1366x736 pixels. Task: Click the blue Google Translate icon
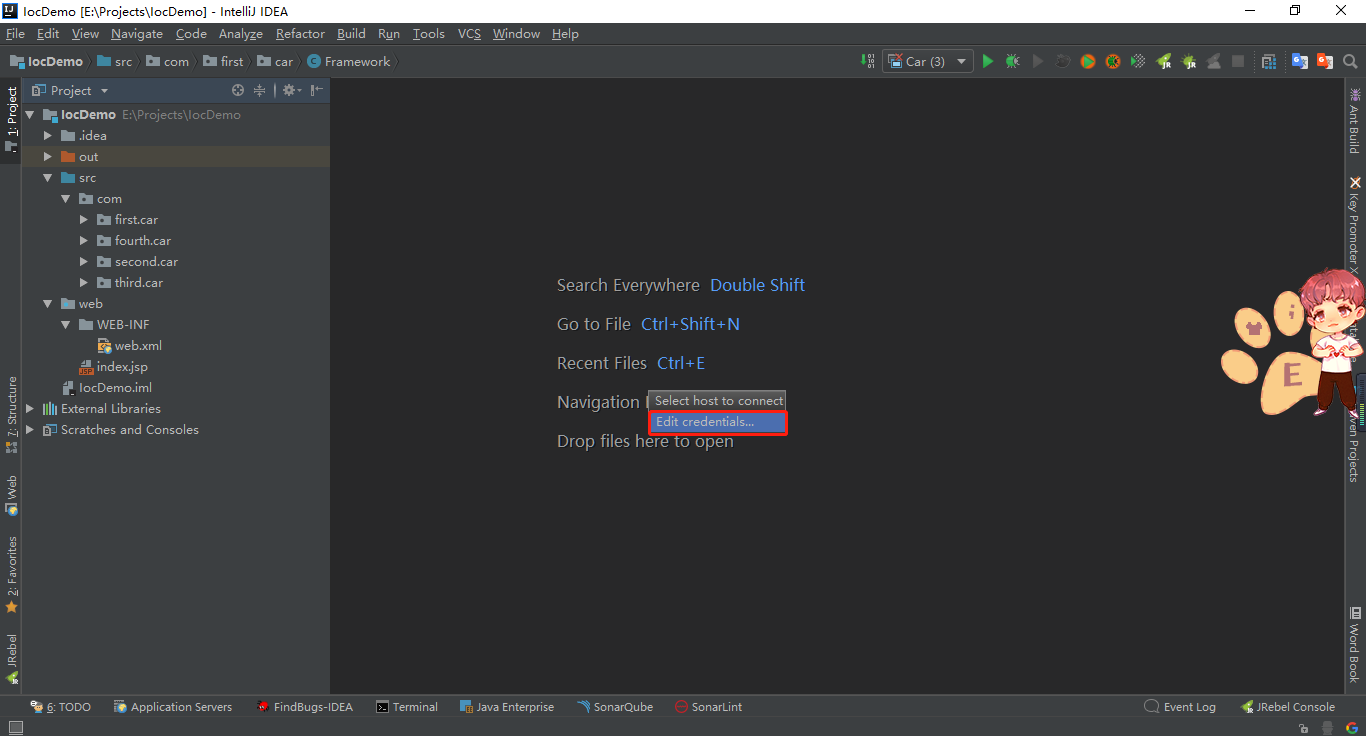(x=1300, y=61)
